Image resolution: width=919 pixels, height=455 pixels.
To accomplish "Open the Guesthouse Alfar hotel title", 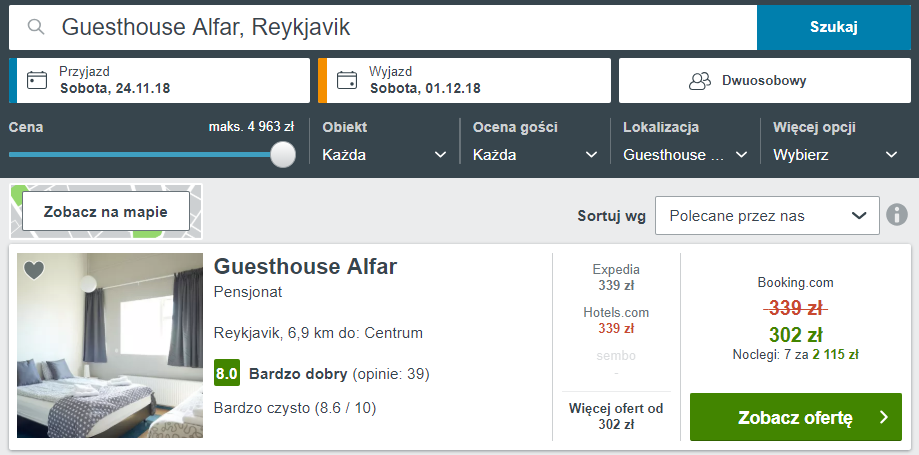I will click(306, 267).
